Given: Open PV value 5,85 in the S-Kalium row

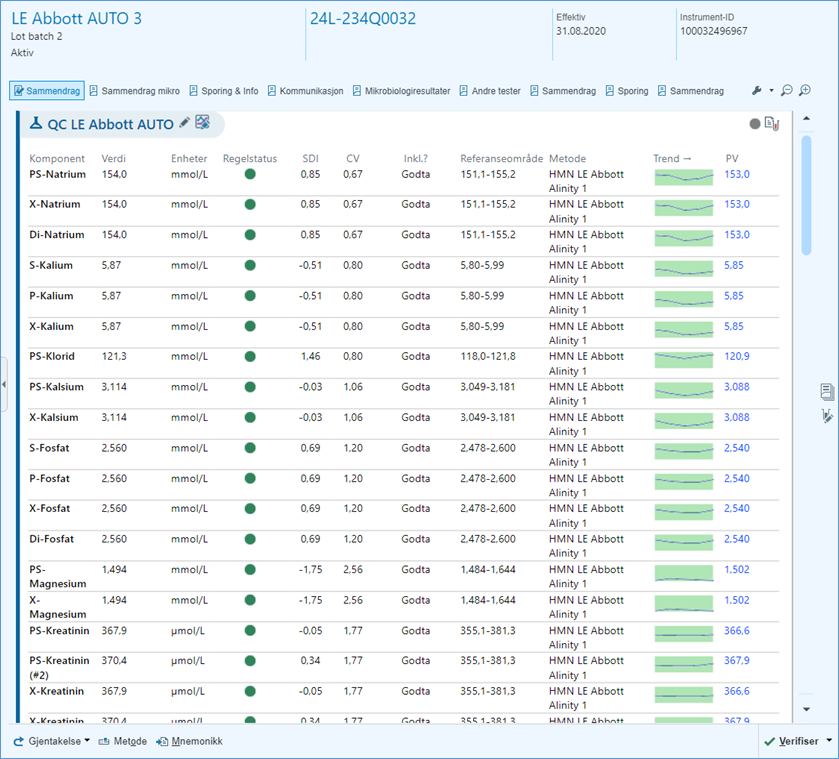Looking at the screenshot, I should point(734,265).
